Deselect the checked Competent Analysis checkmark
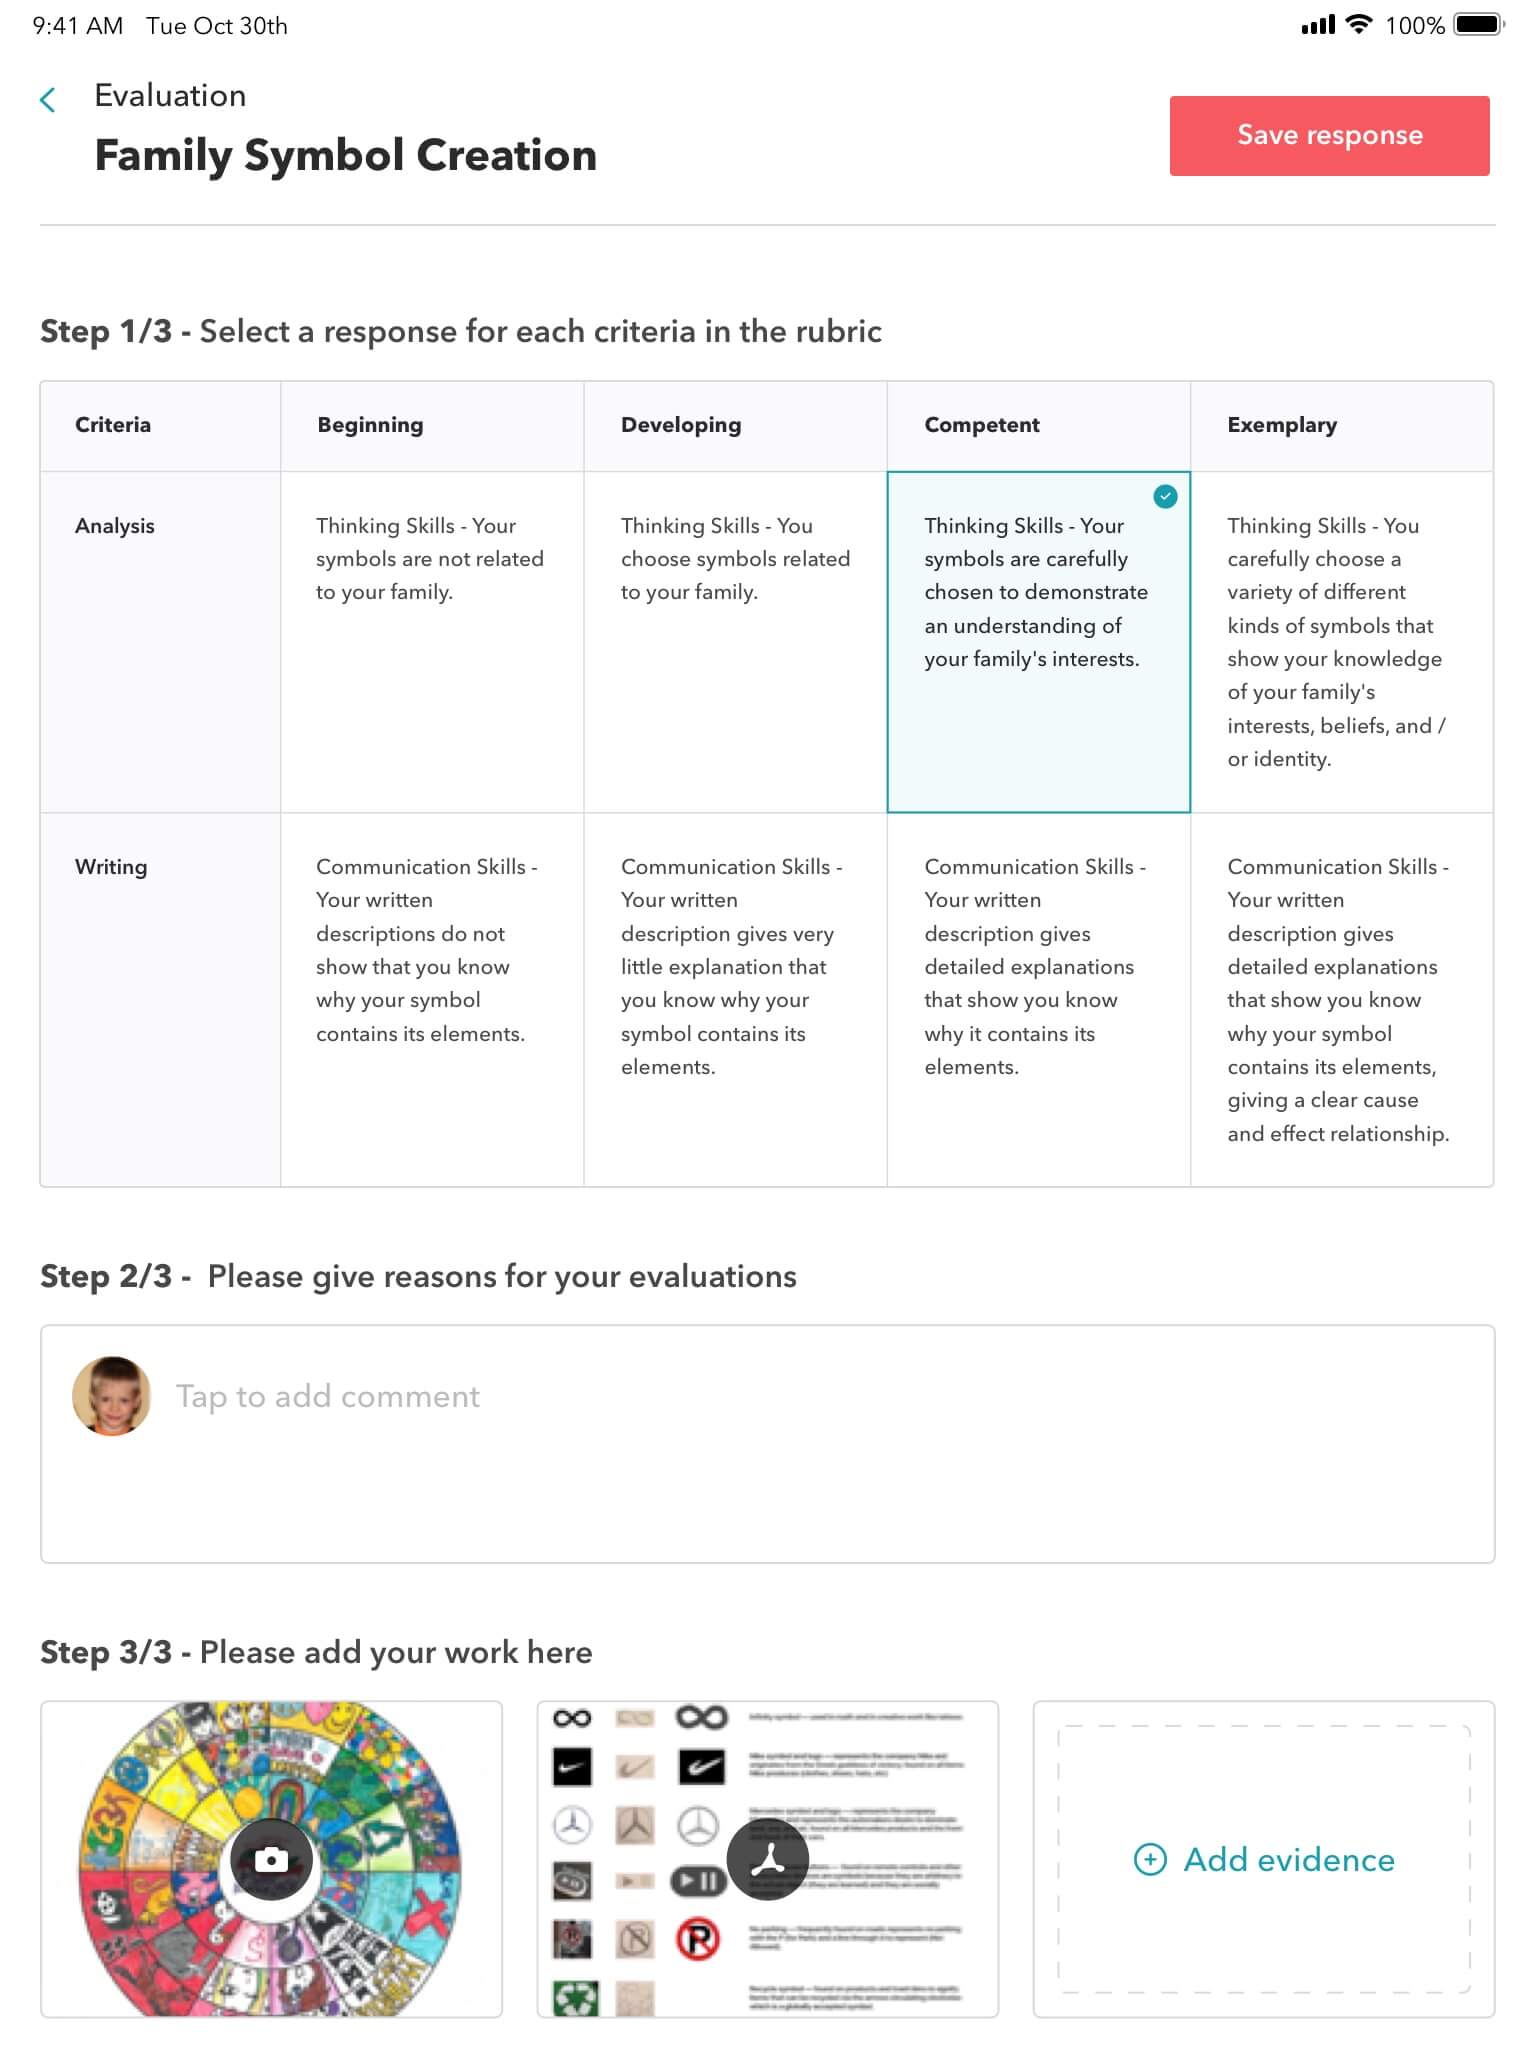This screenshot has height=2048, width=1536. point(1165,496)
